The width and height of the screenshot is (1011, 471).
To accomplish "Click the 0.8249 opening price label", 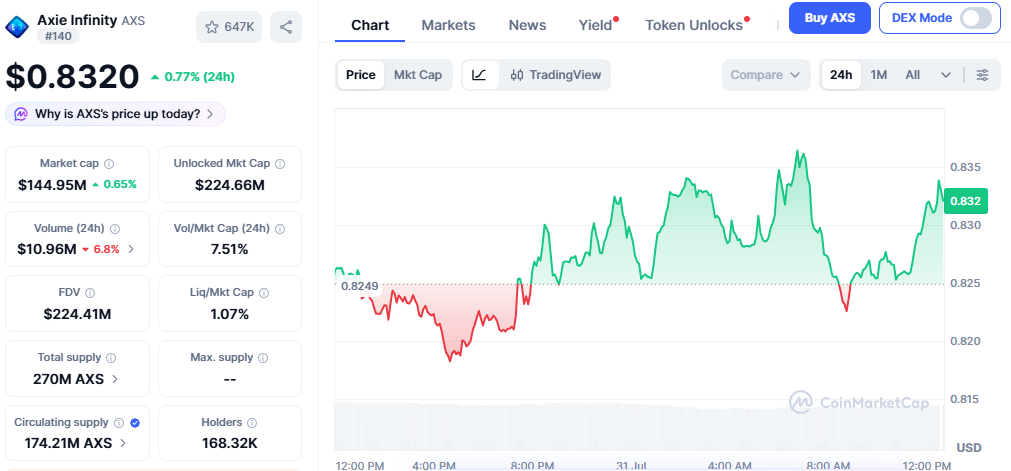I will click(x=360, y=286).
